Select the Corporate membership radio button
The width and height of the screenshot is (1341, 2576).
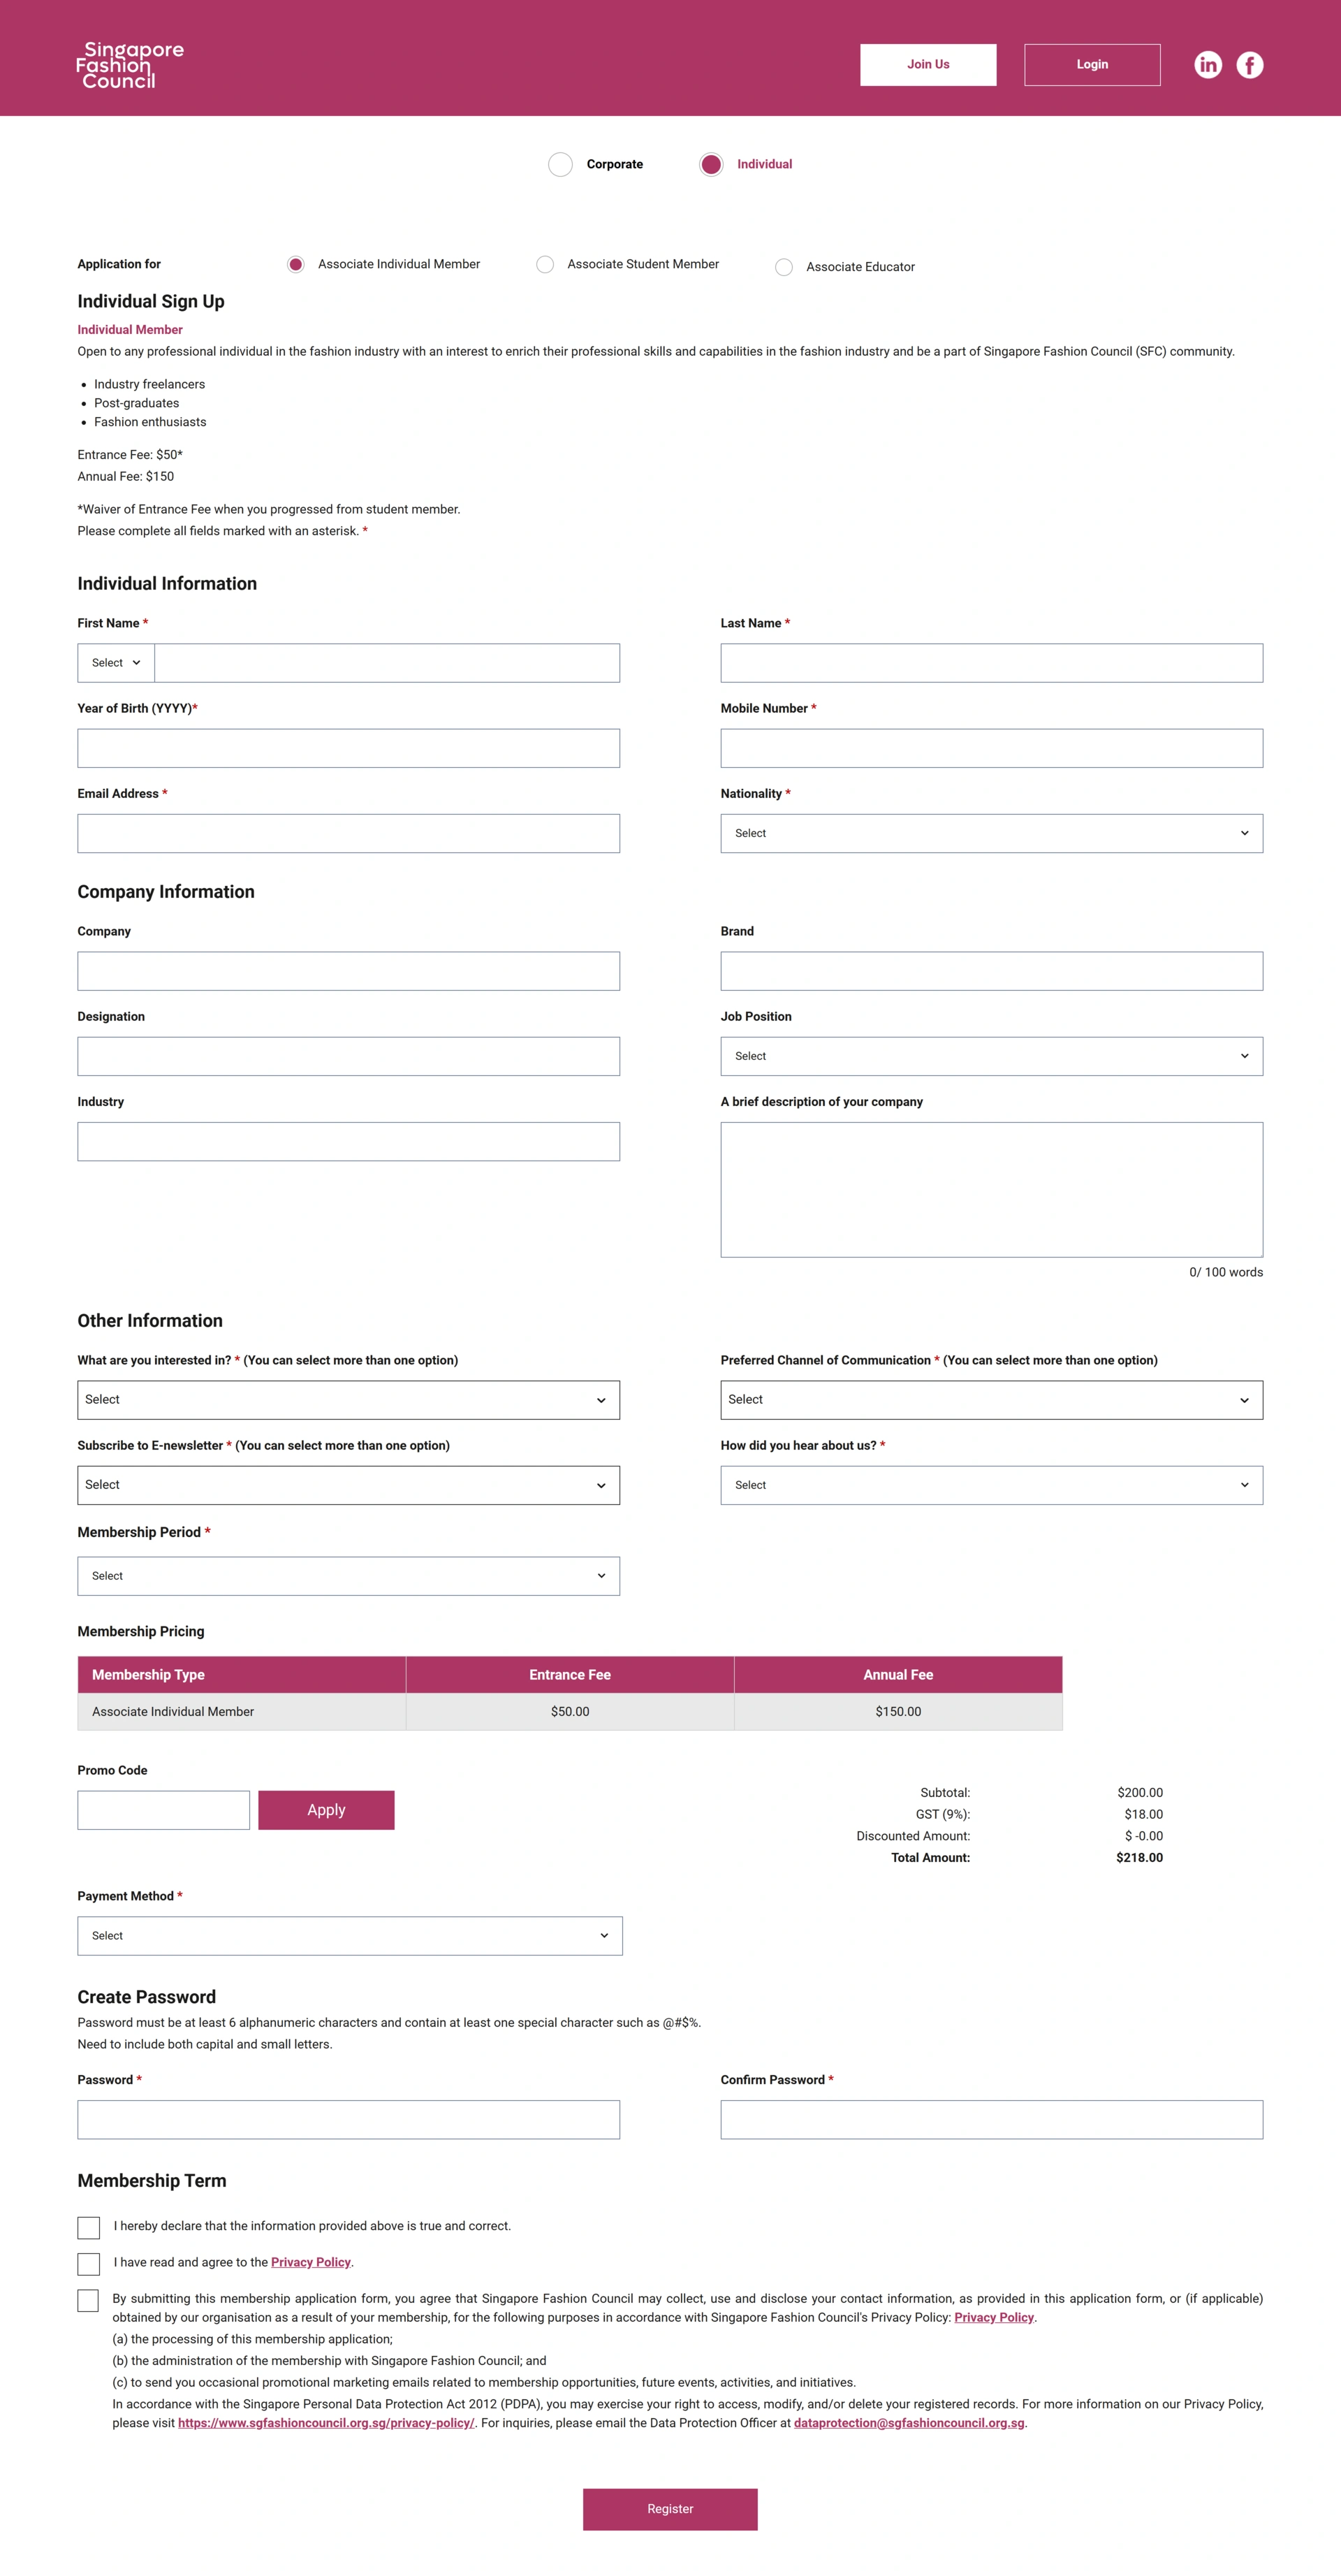tap(560, 164)
